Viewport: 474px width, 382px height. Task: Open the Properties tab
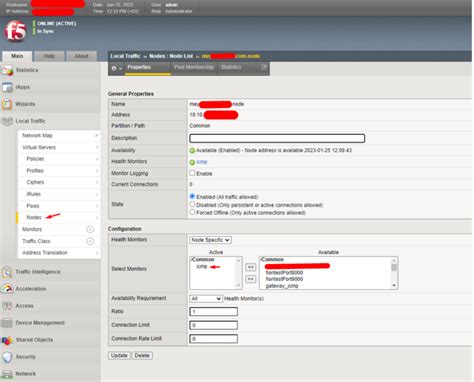(x=148, y=68)
